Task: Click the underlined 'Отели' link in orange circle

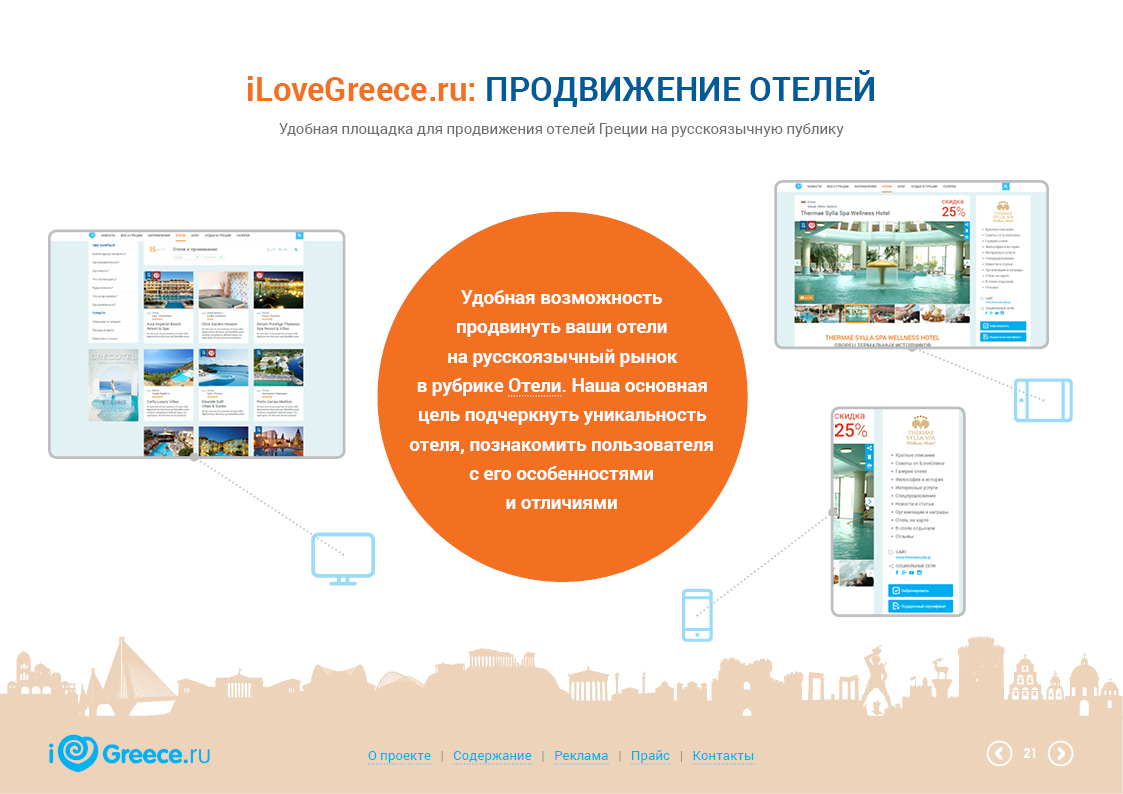Action: pyautogui.click(x=529, y=387)
